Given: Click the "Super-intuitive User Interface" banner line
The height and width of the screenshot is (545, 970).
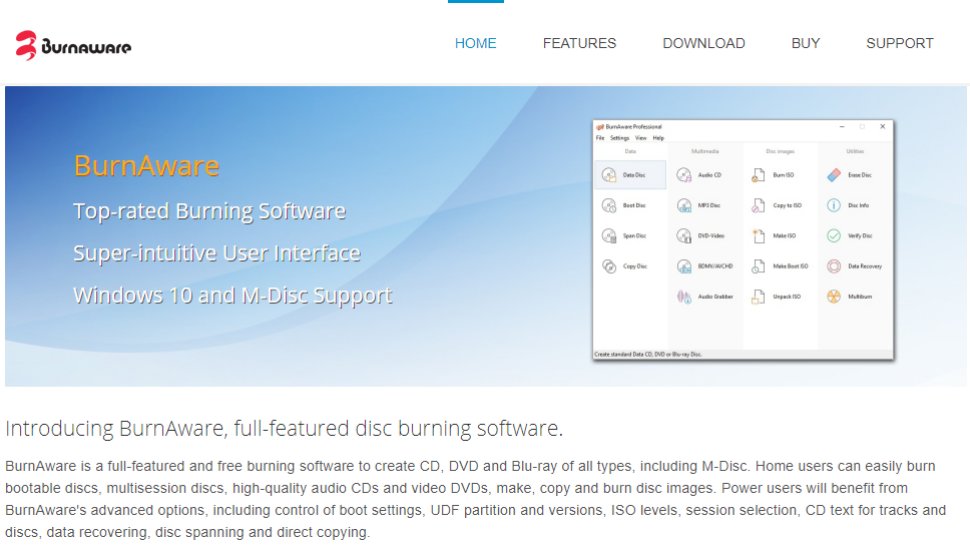Looking at the screenshot, I should point(217,254).
